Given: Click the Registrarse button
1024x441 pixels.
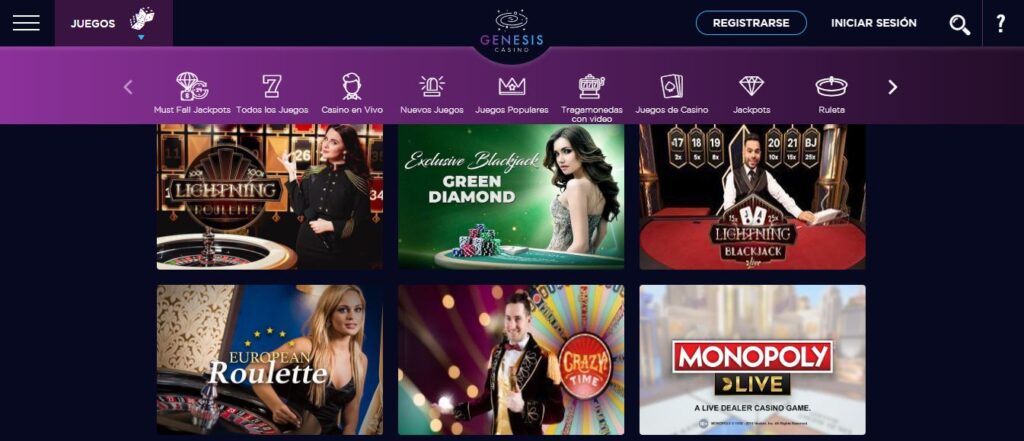Looking at the screenshot, I should (751, 23).
